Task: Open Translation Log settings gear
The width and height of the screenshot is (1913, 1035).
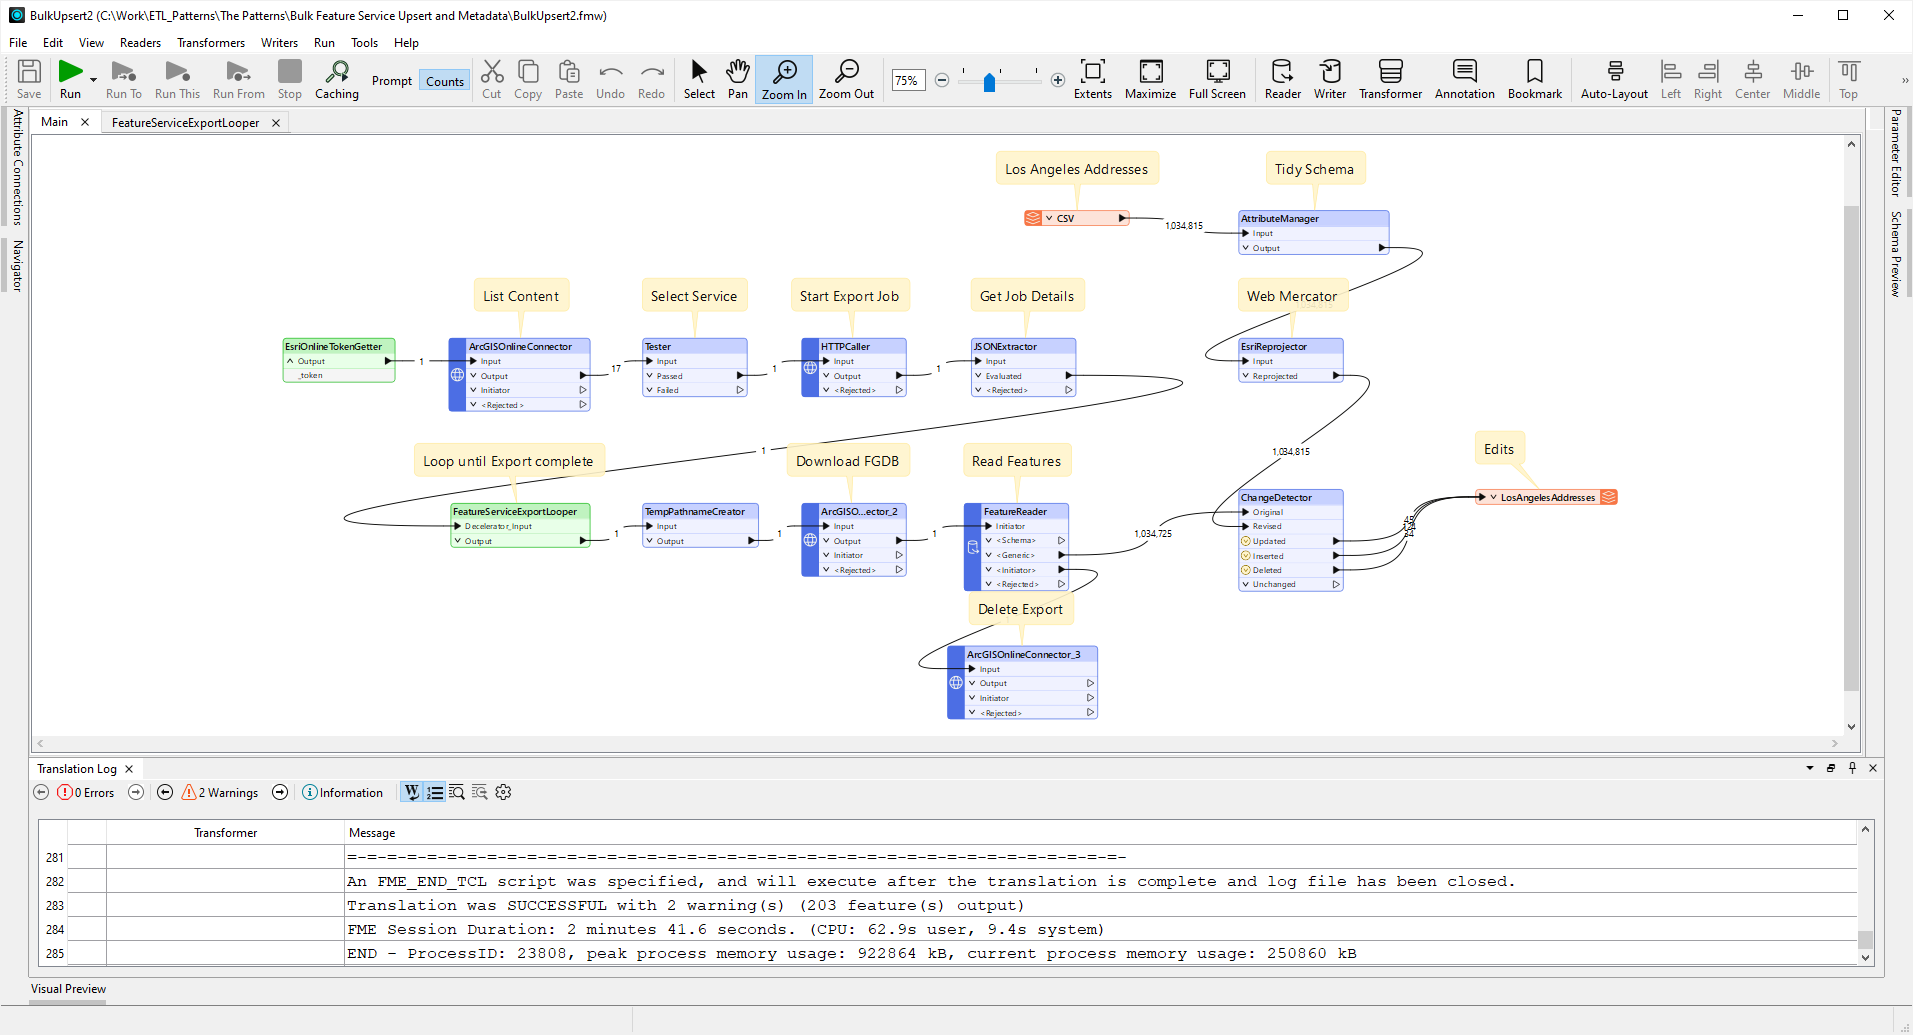Action: 503,792
